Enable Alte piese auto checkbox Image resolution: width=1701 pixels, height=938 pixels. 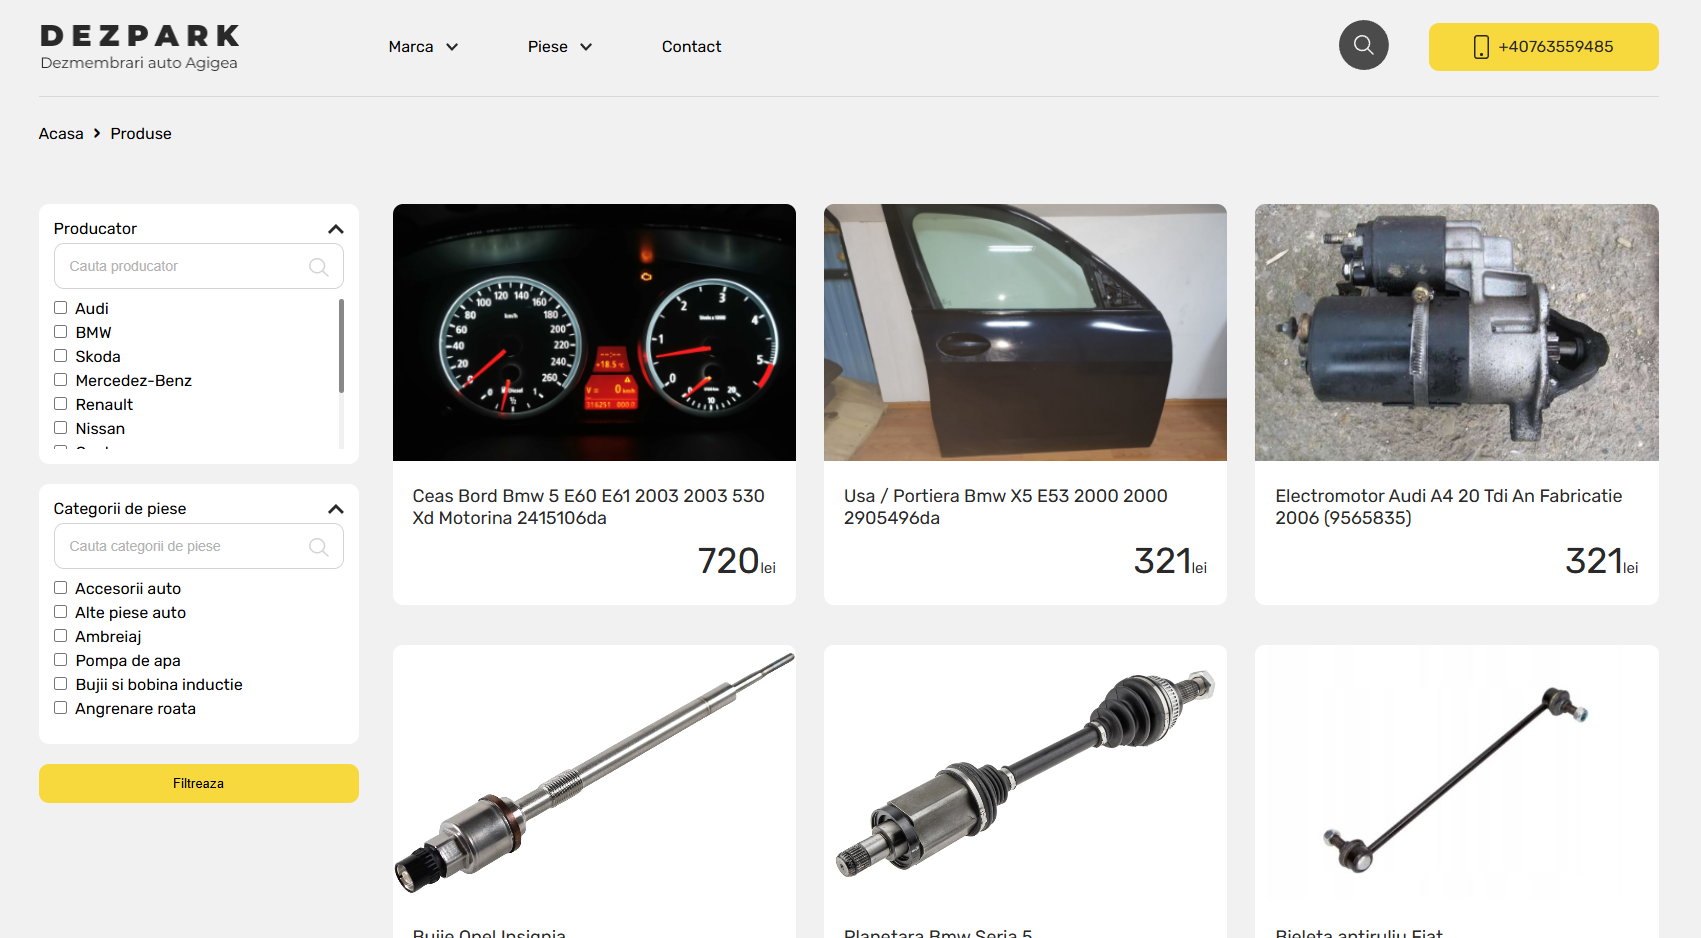[x=61, y=612]
